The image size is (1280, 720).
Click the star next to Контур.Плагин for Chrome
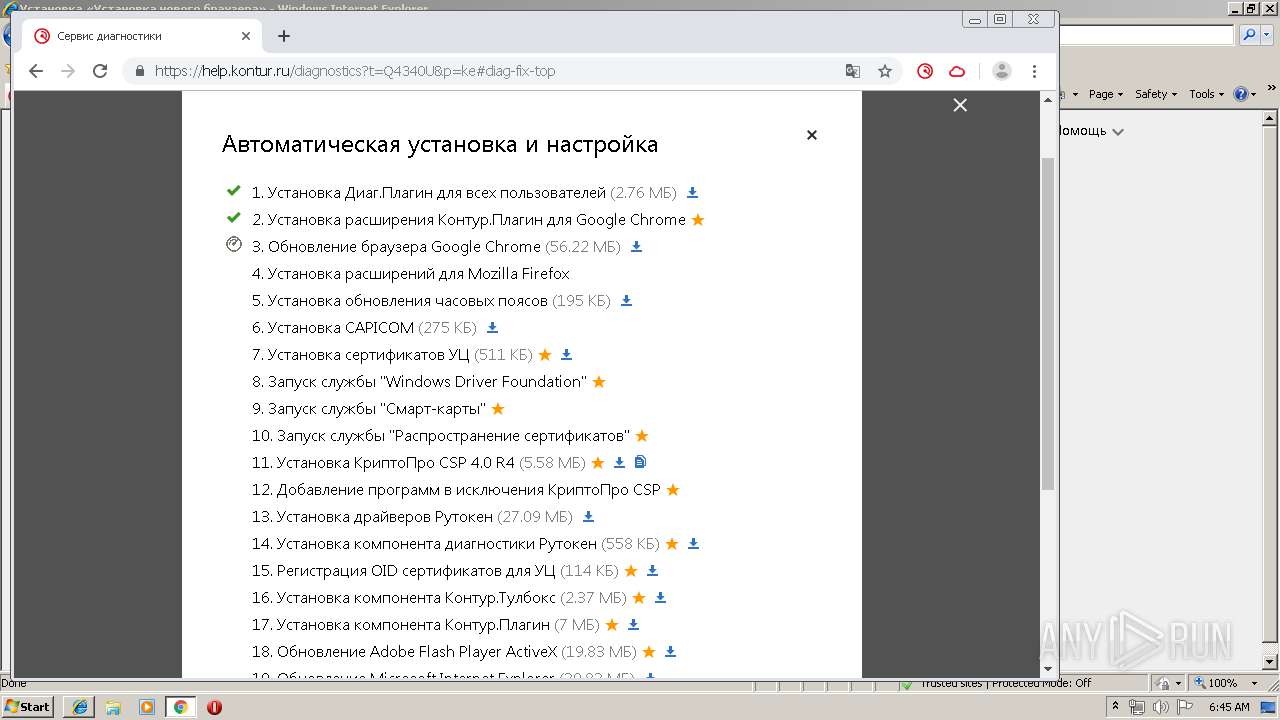(698, 220)
